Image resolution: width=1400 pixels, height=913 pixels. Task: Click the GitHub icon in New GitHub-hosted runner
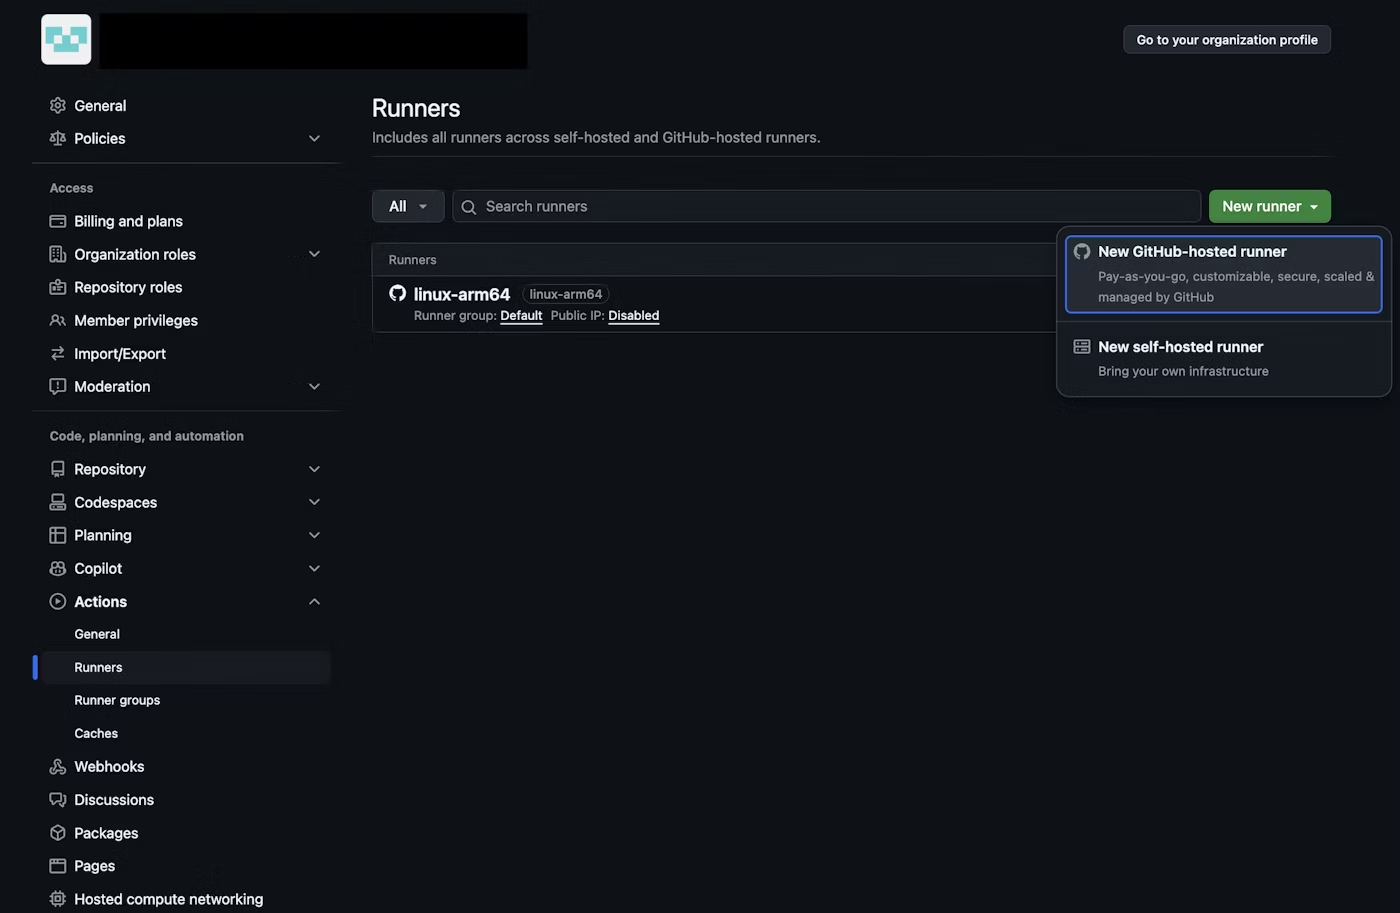[1082, 251]
